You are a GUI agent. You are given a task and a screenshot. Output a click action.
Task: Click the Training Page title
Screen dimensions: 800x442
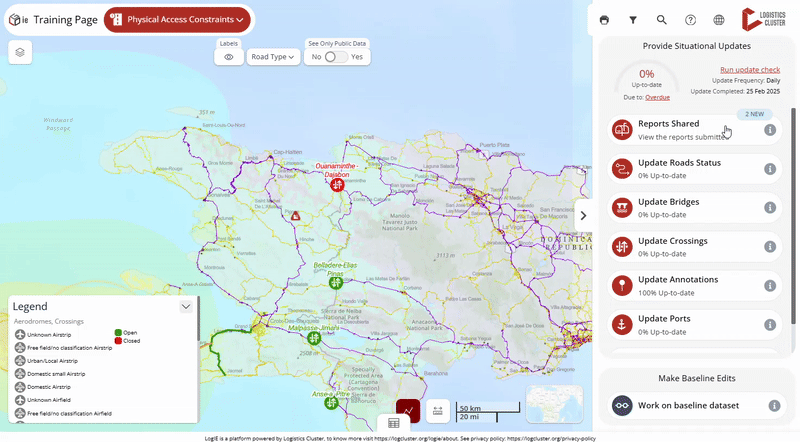[65, 20]
